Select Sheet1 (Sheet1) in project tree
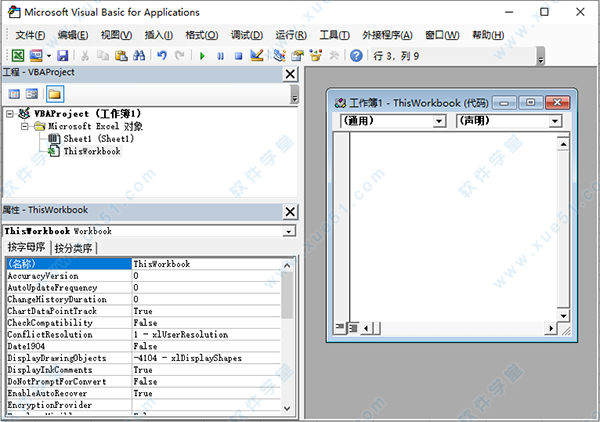 (99, 138)
